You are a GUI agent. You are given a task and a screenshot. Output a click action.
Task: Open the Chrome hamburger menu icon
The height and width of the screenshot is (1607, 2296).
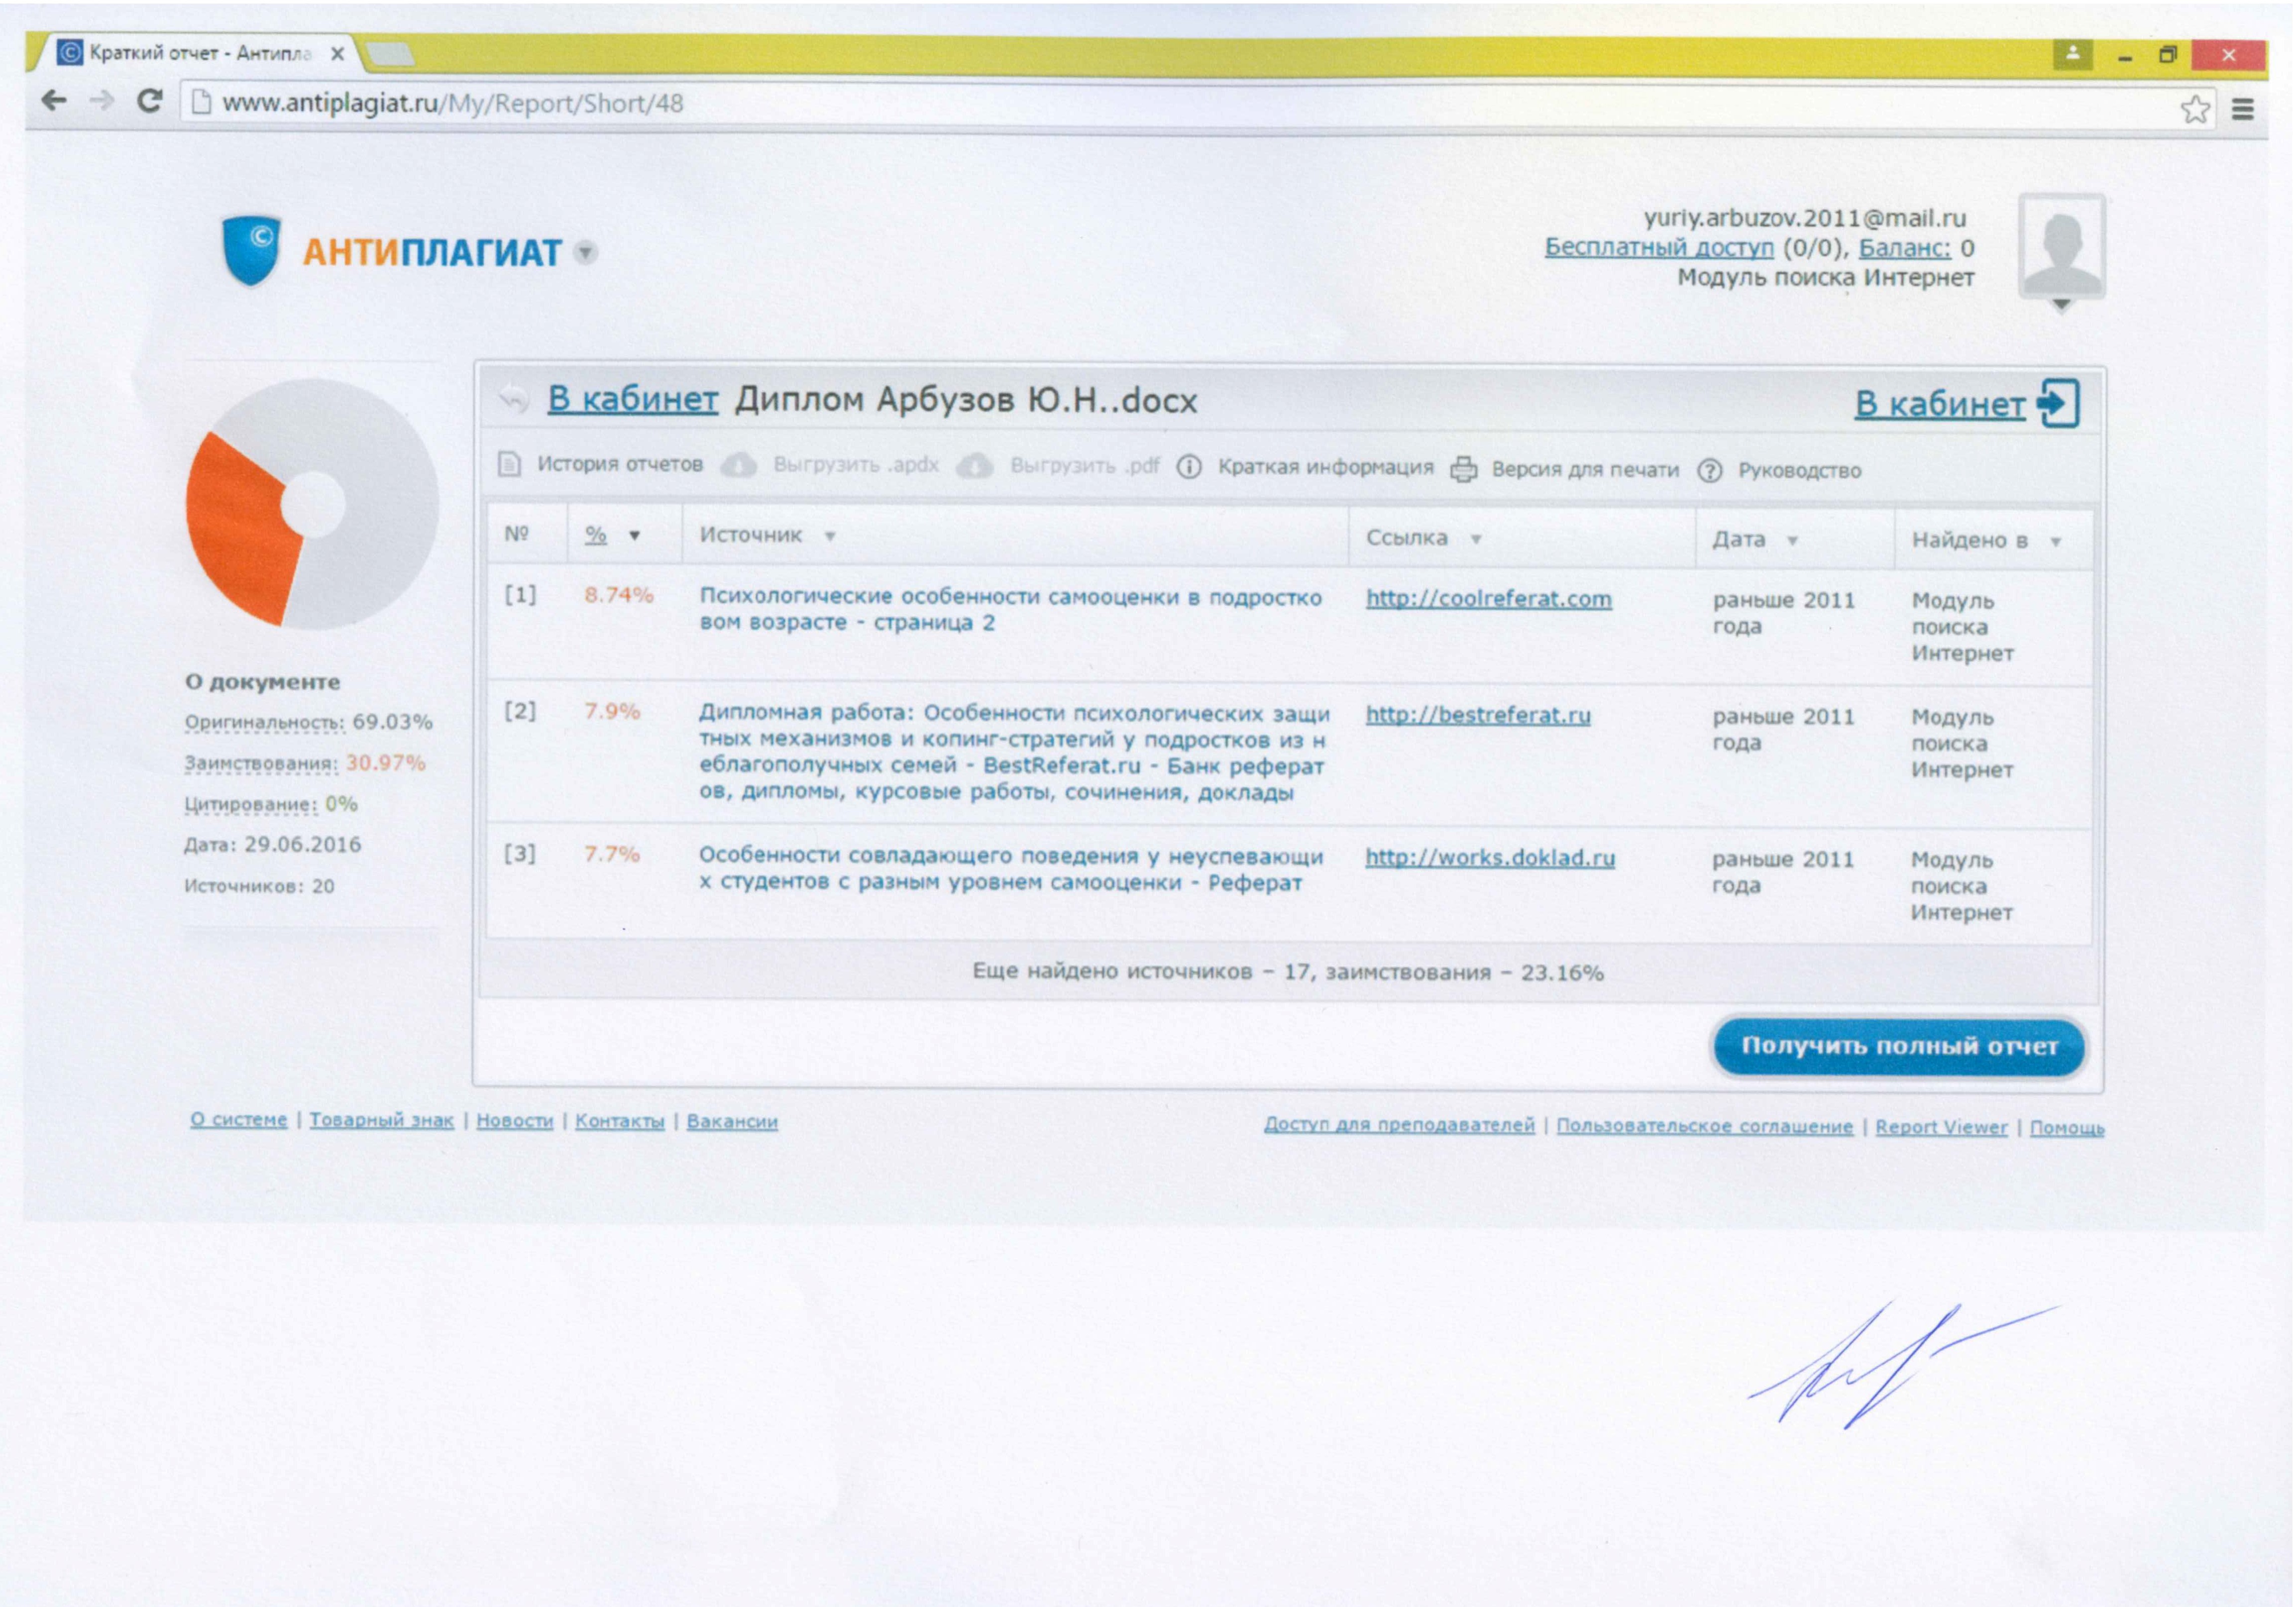2243,108
